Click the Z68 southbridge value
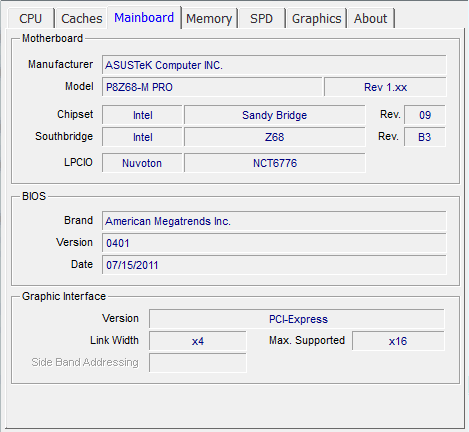 [275, 137]
